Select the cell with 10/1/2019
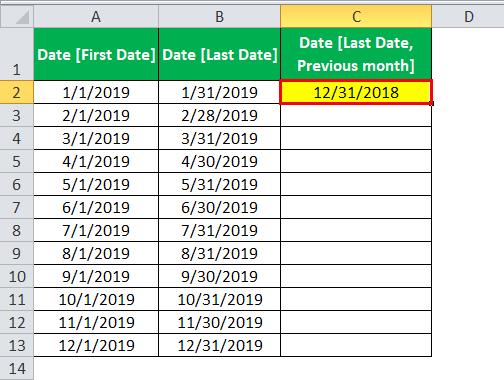 [96, 299]
